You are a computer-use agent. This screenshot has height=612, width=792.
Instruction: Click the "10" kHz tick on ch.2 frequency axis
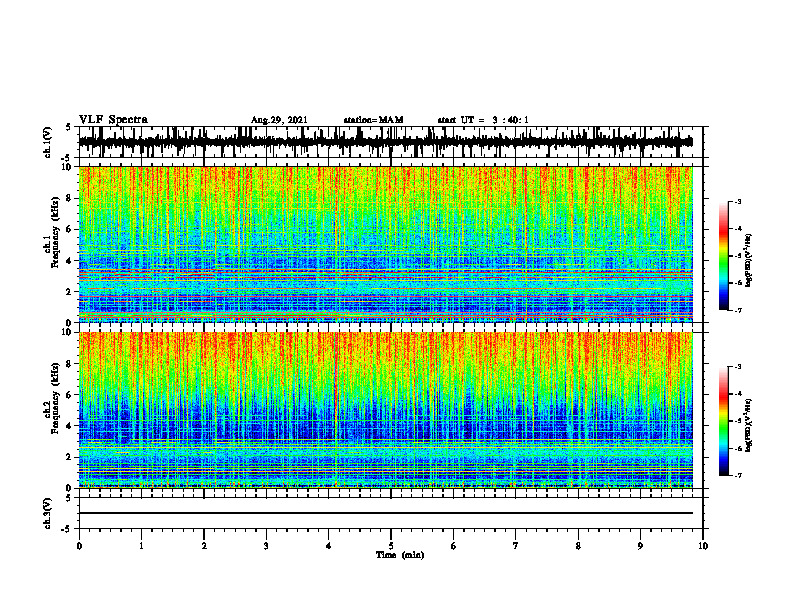point(68,332)
